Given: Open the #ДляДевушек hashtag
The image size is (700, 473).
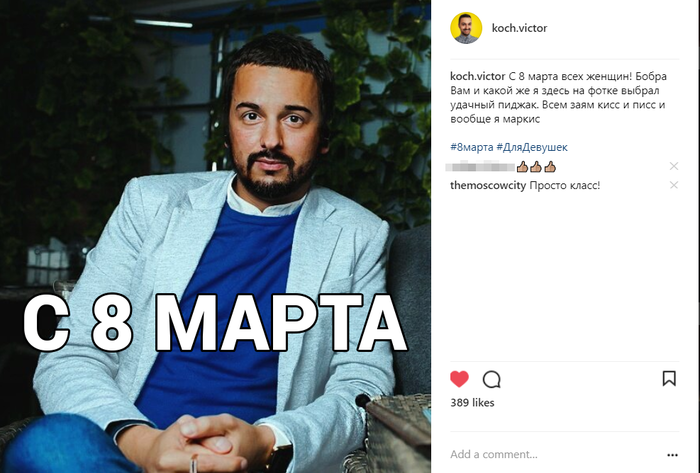Looking at the screenshot, I should 532,147.
